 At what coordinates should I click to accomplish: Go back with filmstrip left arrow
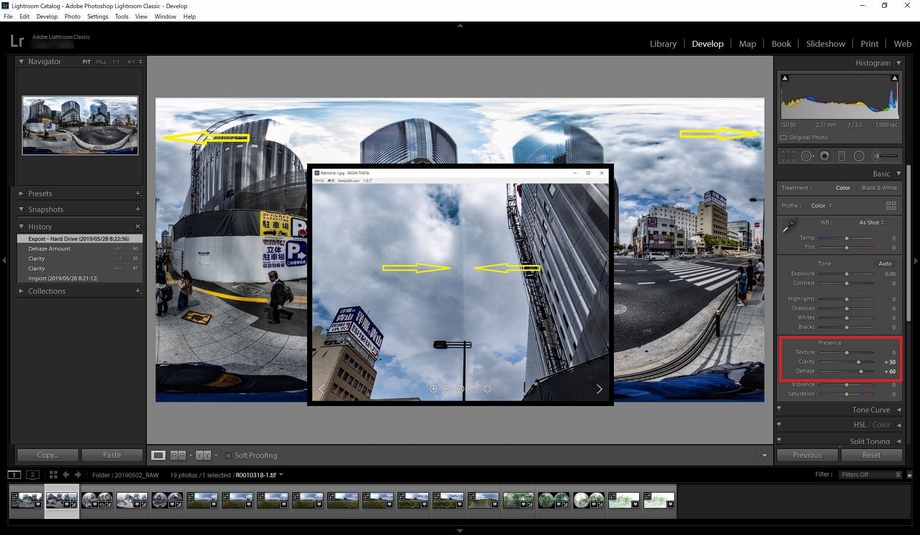click(66, 475)
